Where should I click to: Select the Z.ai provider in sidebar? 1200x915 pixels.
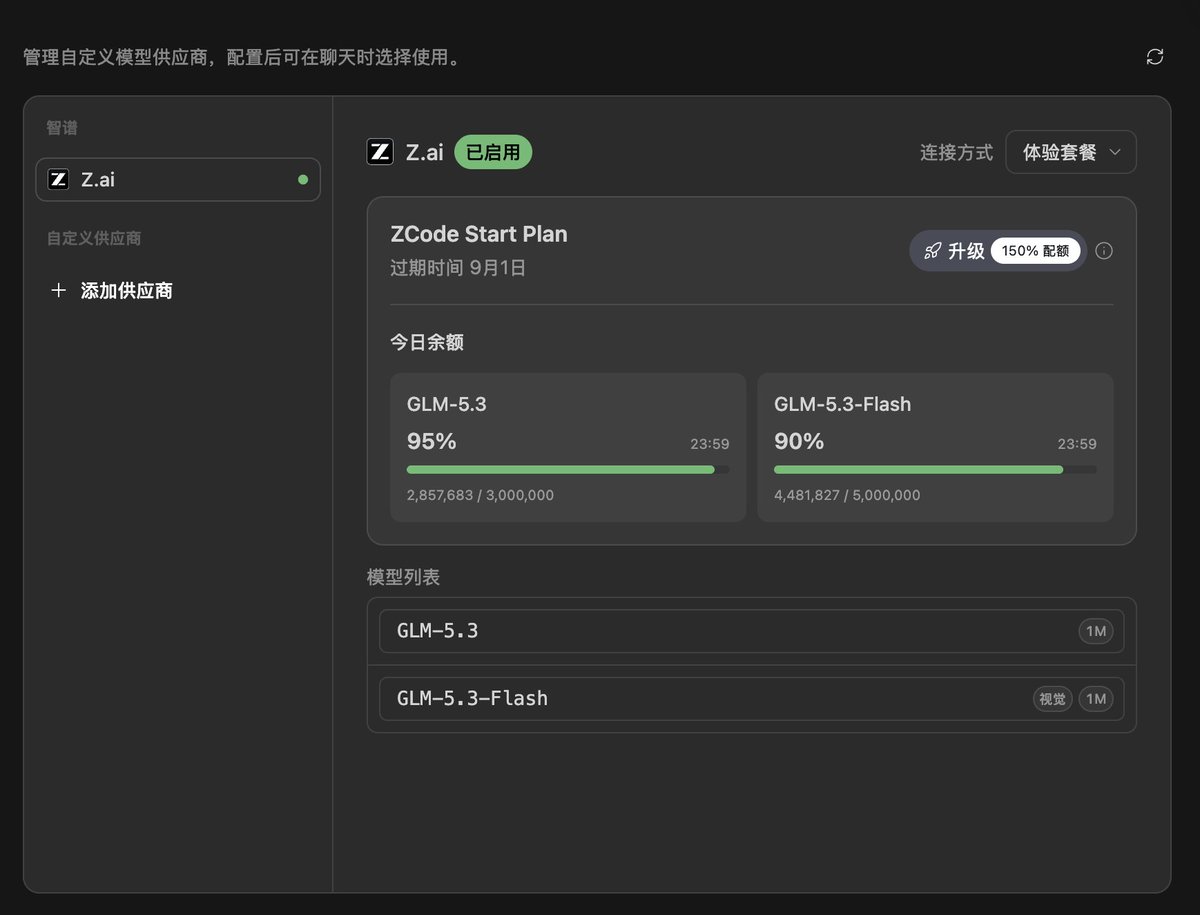(178, 180)
